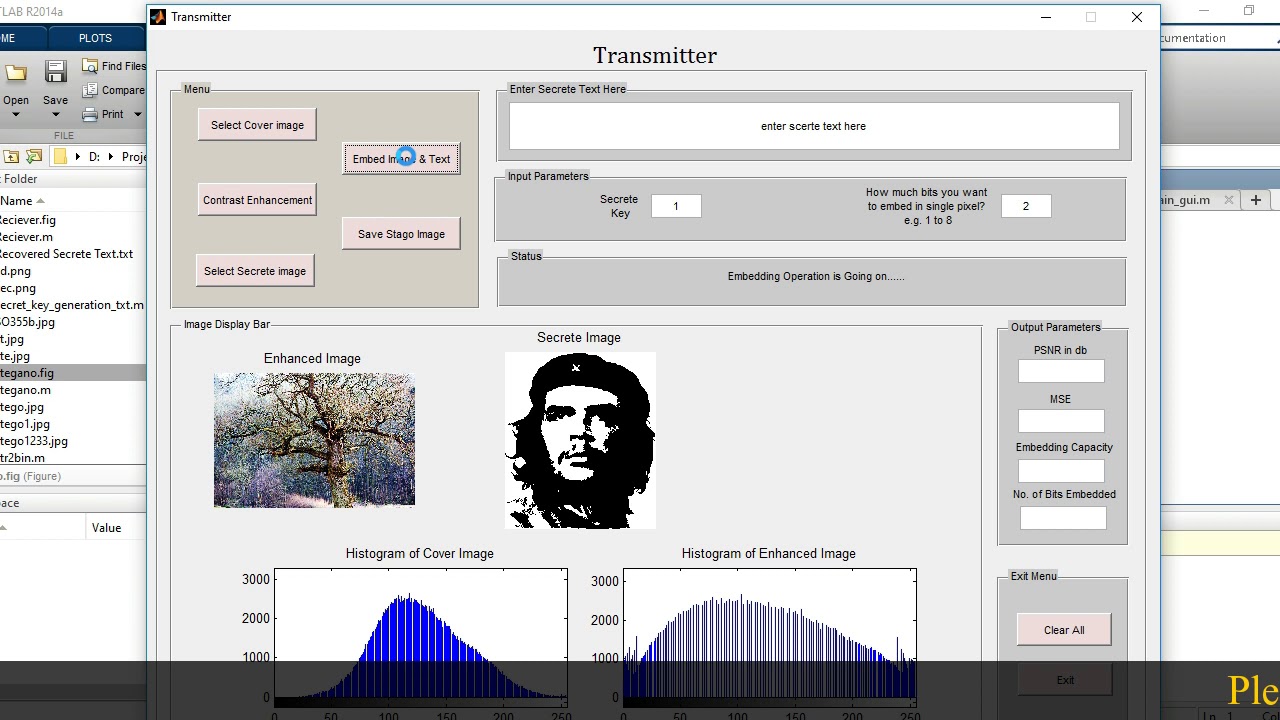This screenshot has height=720, width=1280.
Task: Select secret_key_generation_txt.m file
Action: tap(72, 305)
